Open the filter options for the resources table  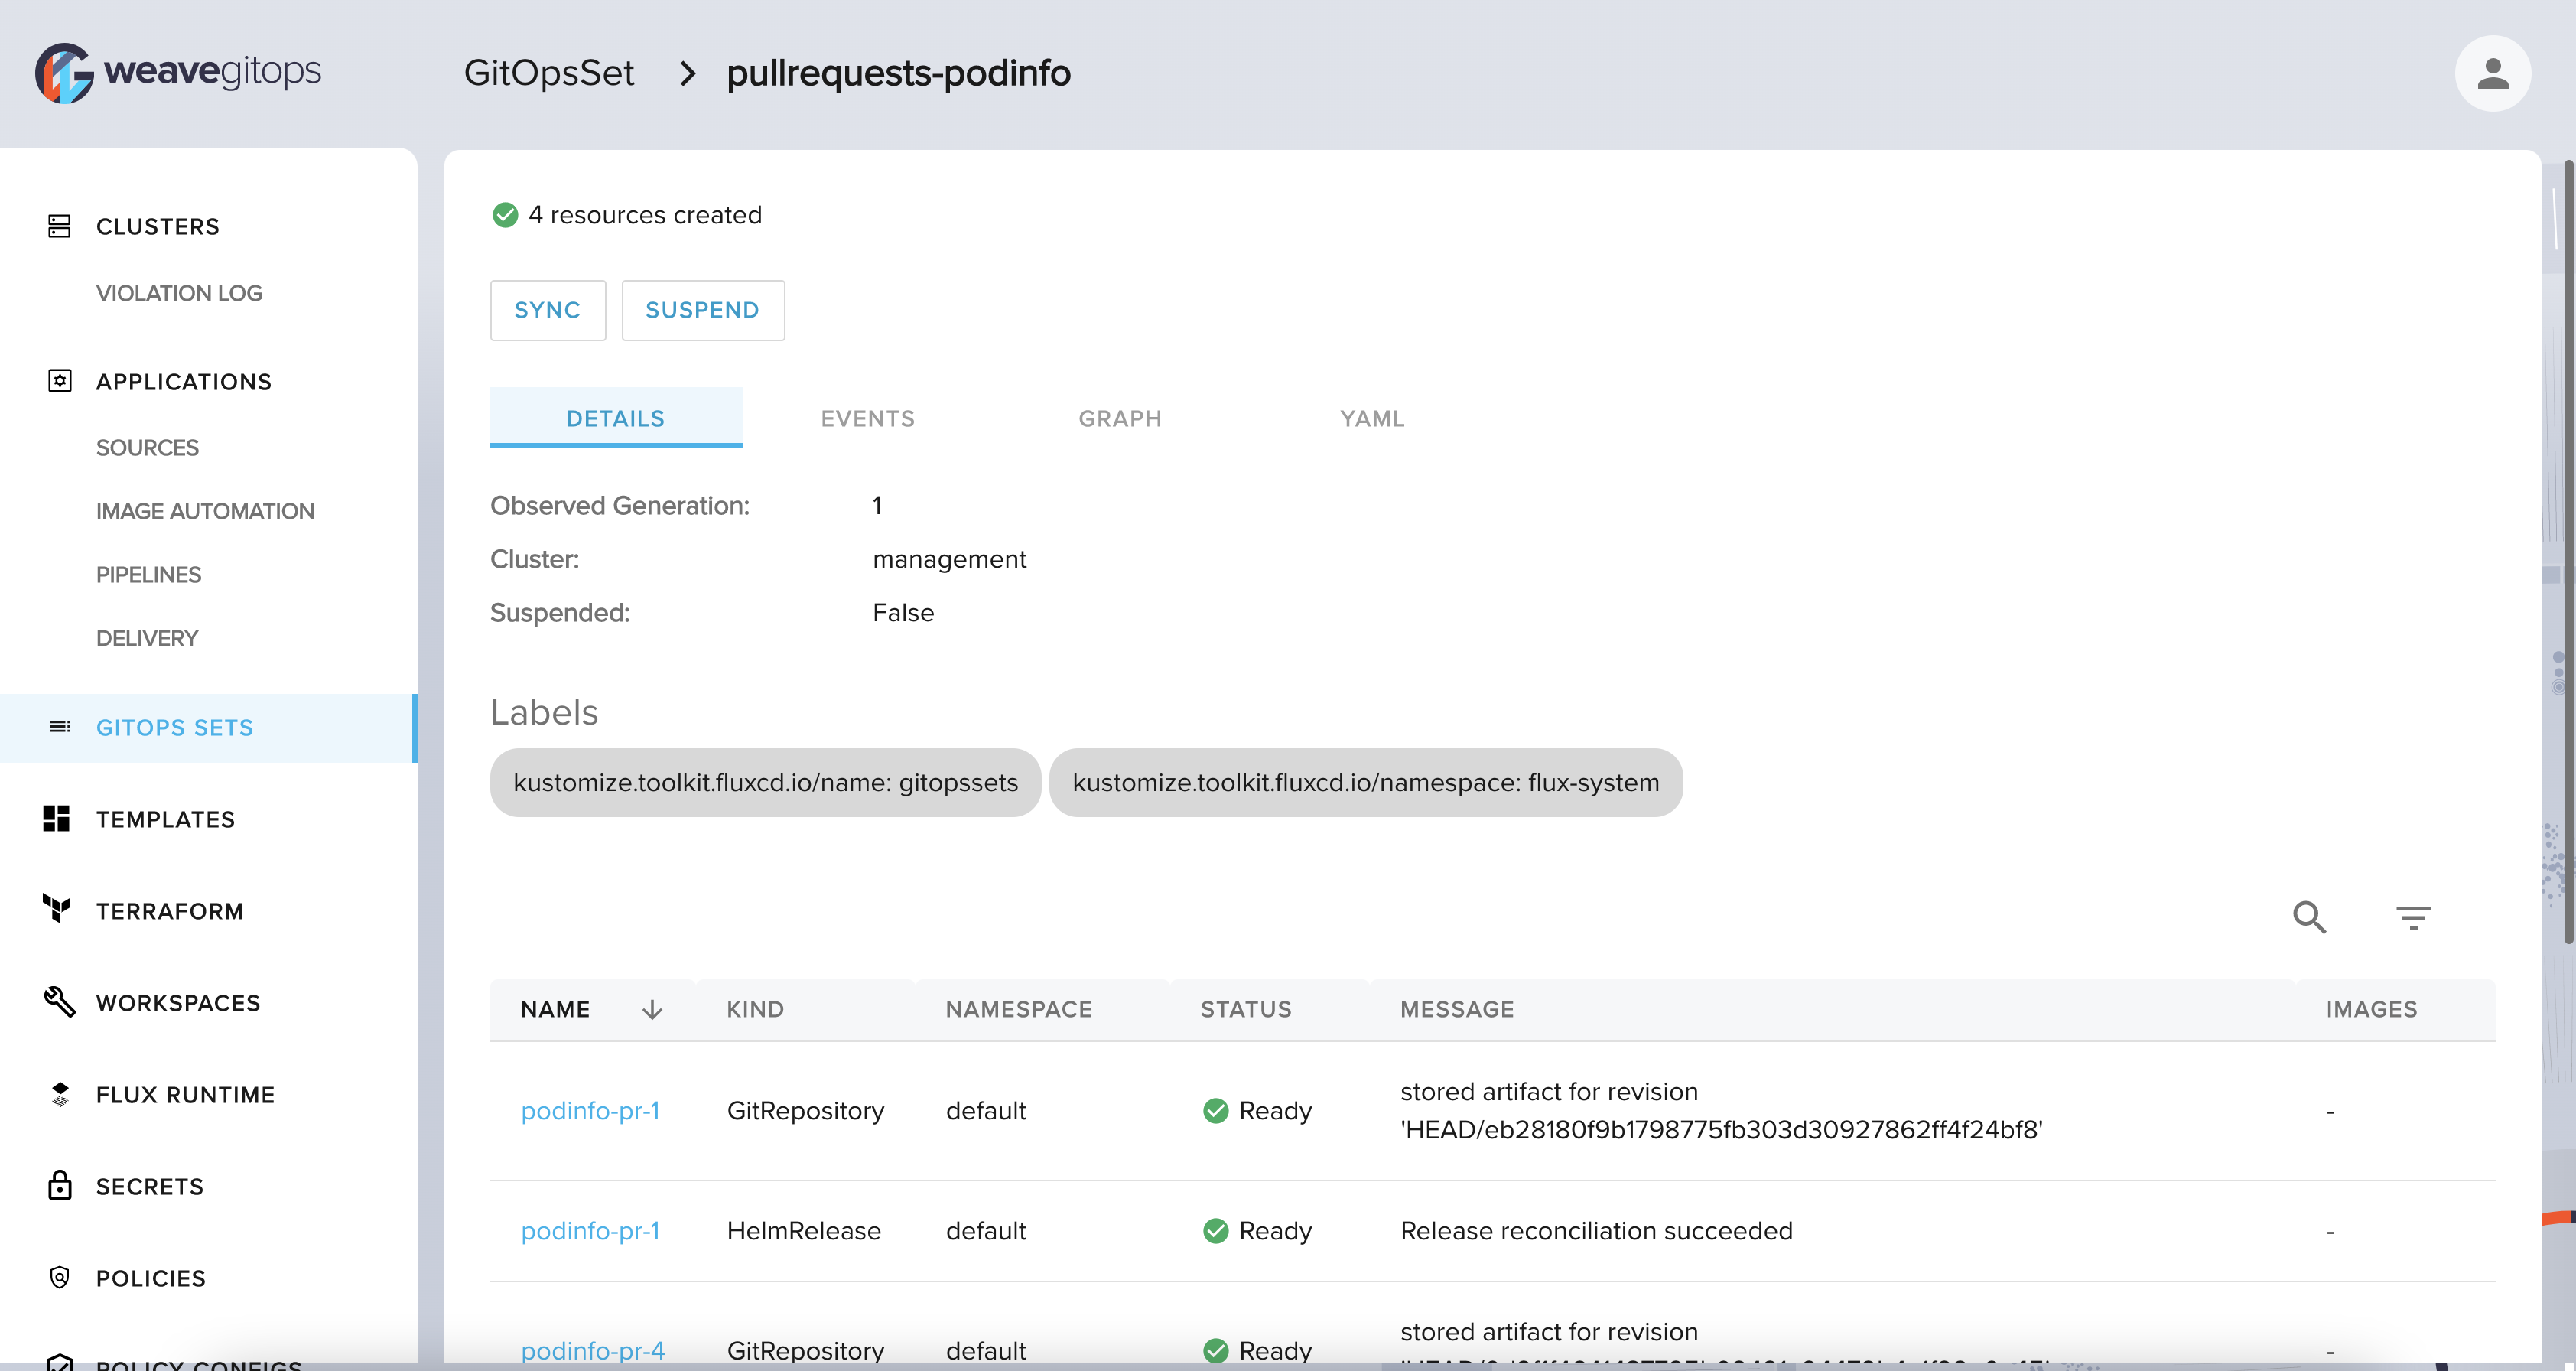[2414, 917]
